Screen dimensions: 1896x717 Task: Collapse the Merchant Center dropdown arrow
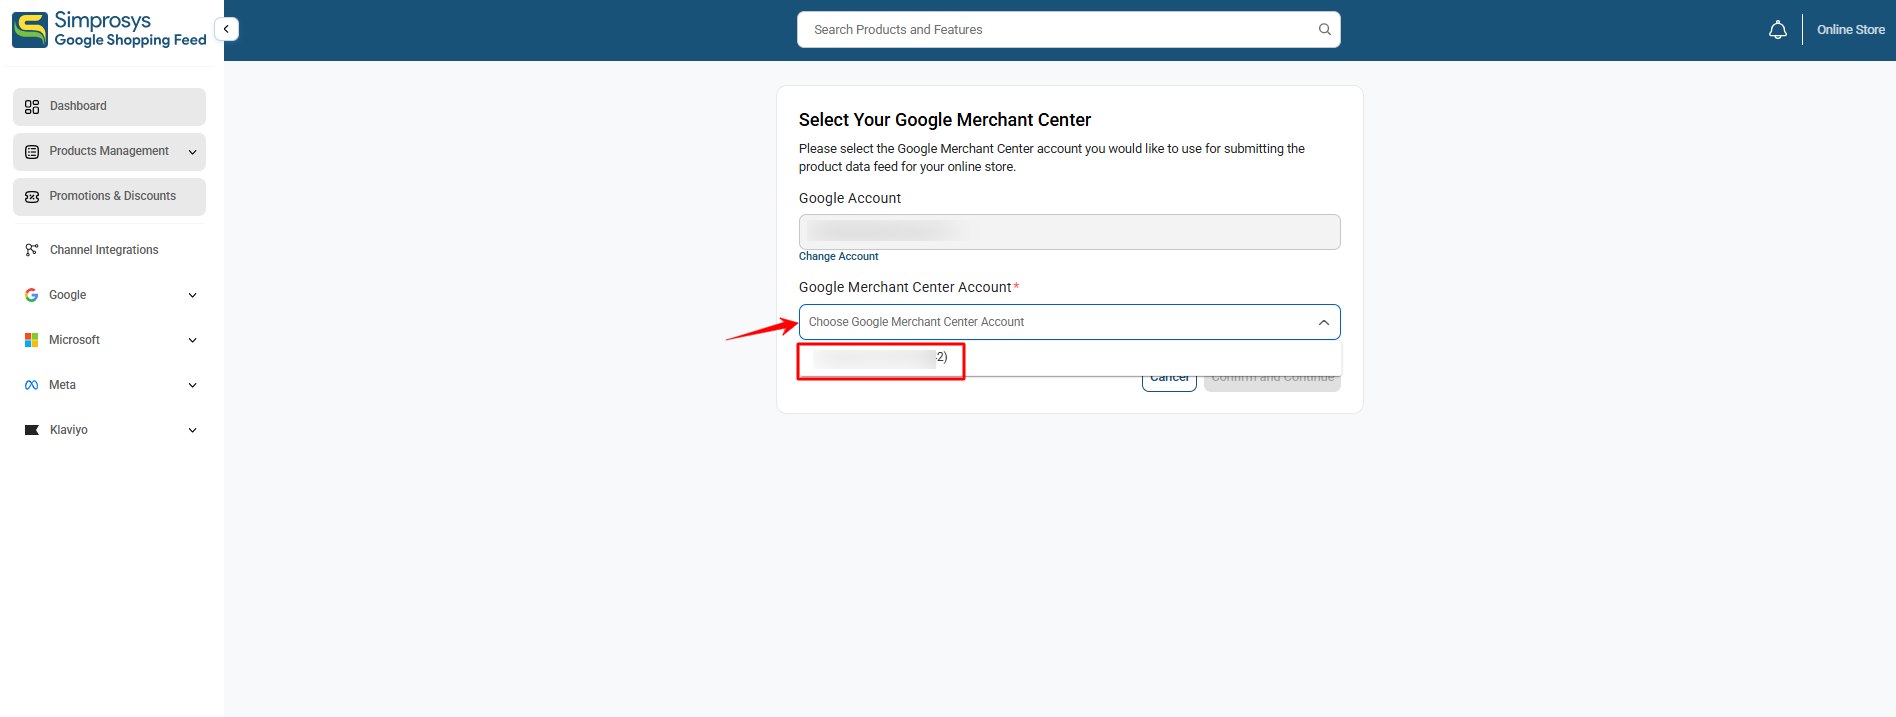[1323, 322]
